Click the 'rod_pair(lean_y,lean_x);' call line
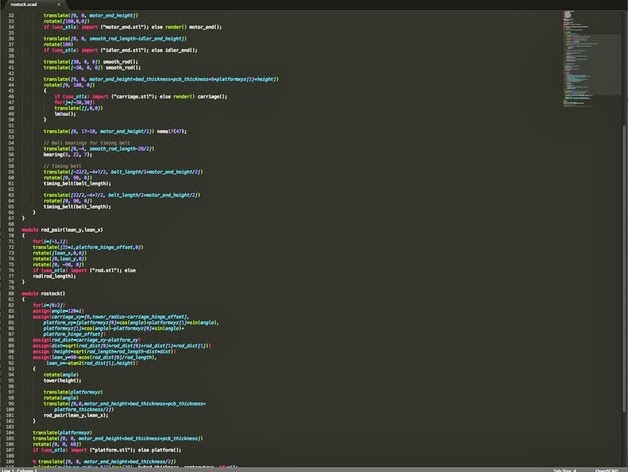This screenshot has height=472, width=628. [x=76, y=416]
